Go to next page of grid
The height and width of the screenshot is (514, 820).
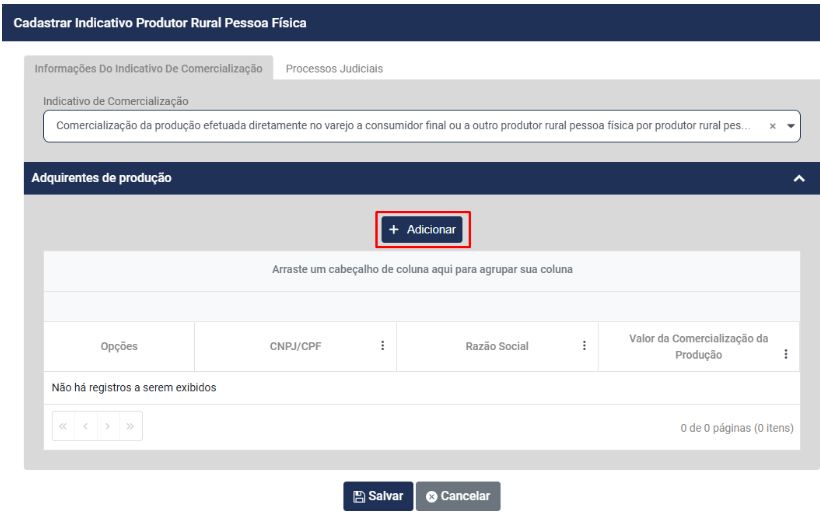coord(108,427)
